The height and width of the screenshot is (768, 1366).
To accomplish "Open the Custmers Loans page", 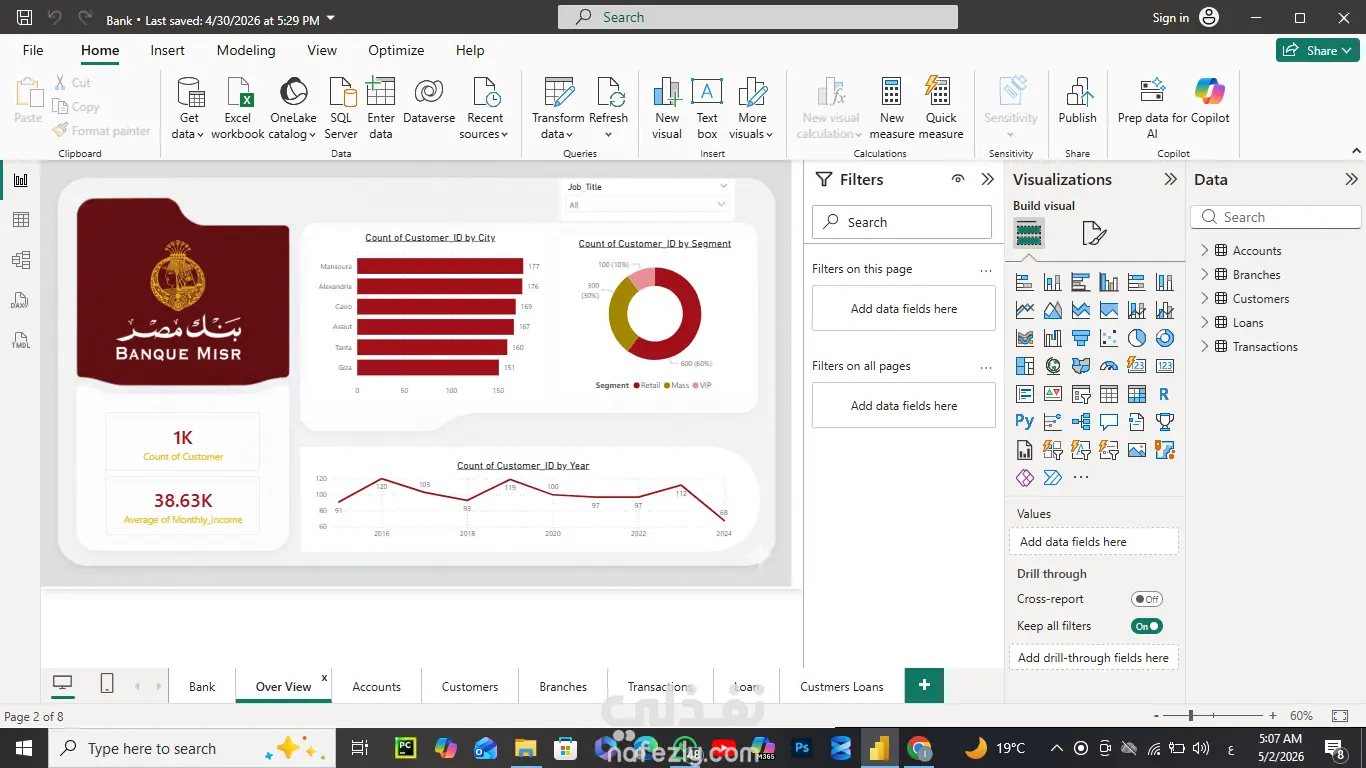I will (x=842, y=686).
